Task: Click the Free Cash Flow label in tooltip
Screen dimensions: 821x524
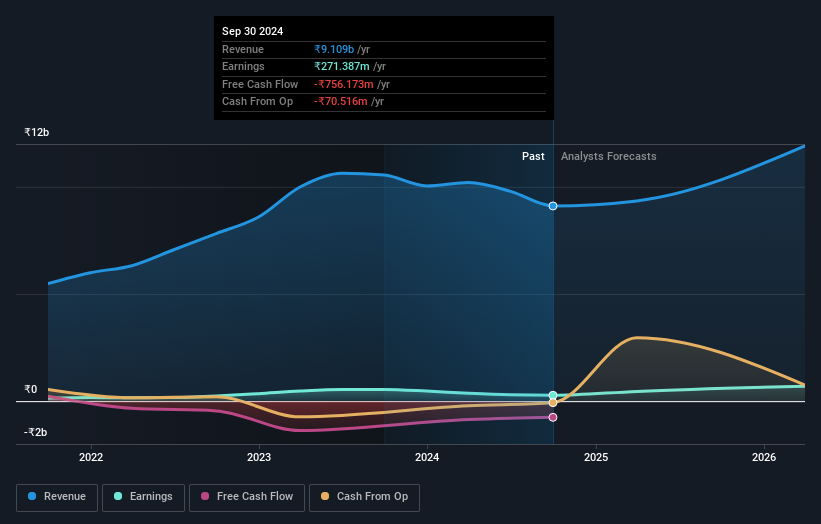Action: click(260, 84)
